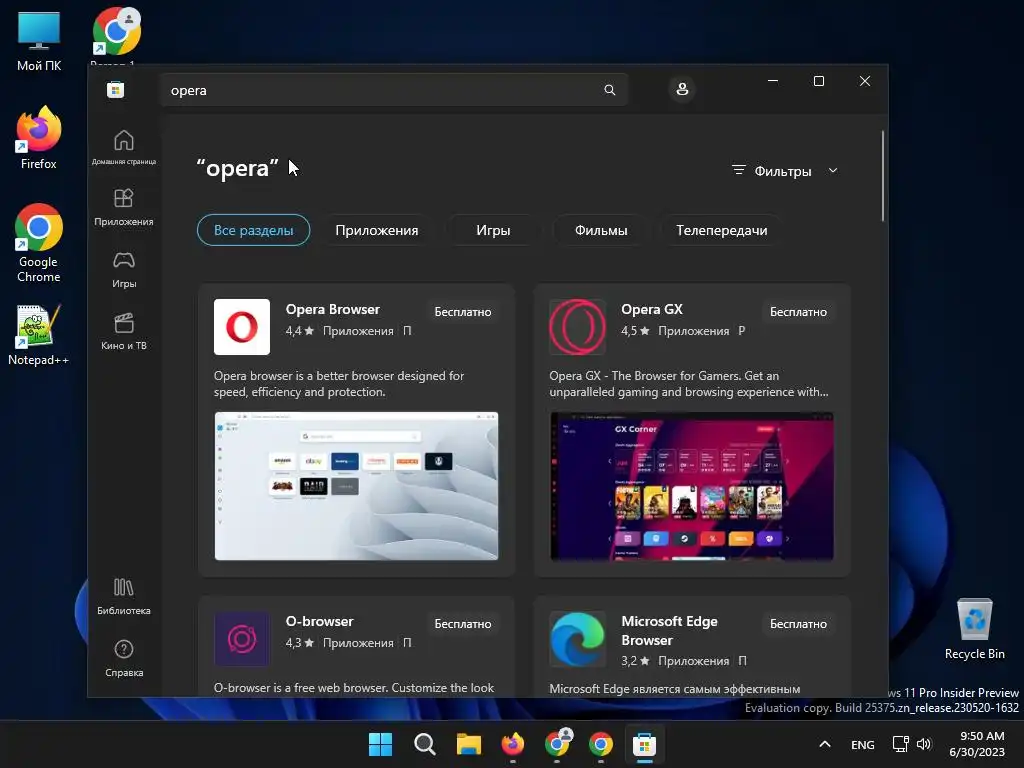This screenshot has width=1024, height=768.
Task: Open Firefox from taskbar
Action: [513, 744]
